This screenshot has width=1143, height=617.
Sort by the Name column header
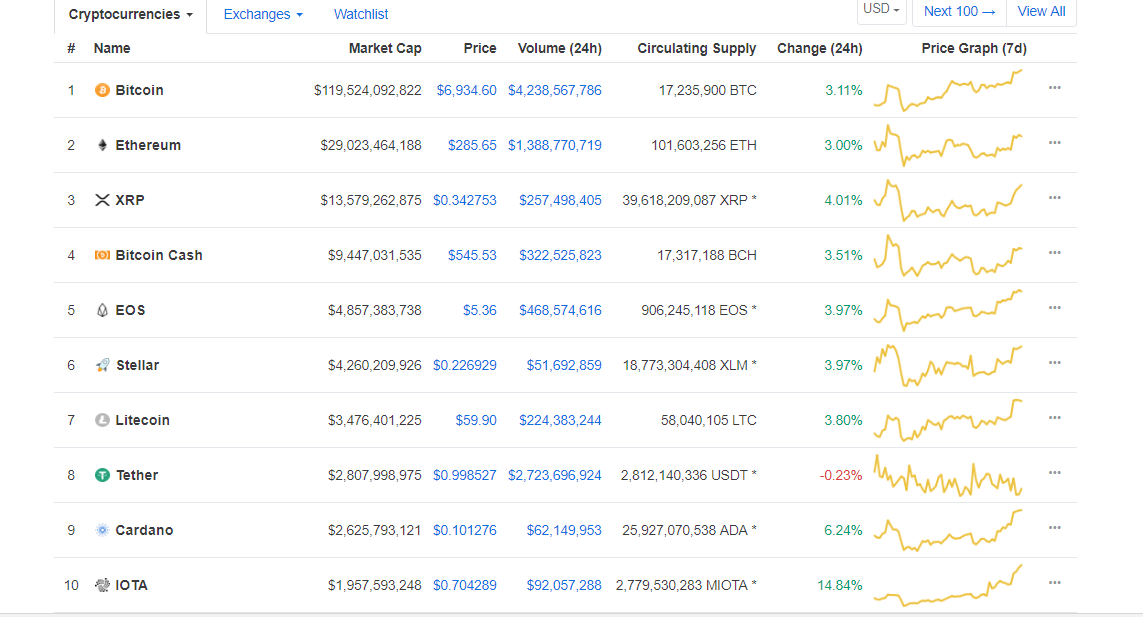tap(112, 48)
